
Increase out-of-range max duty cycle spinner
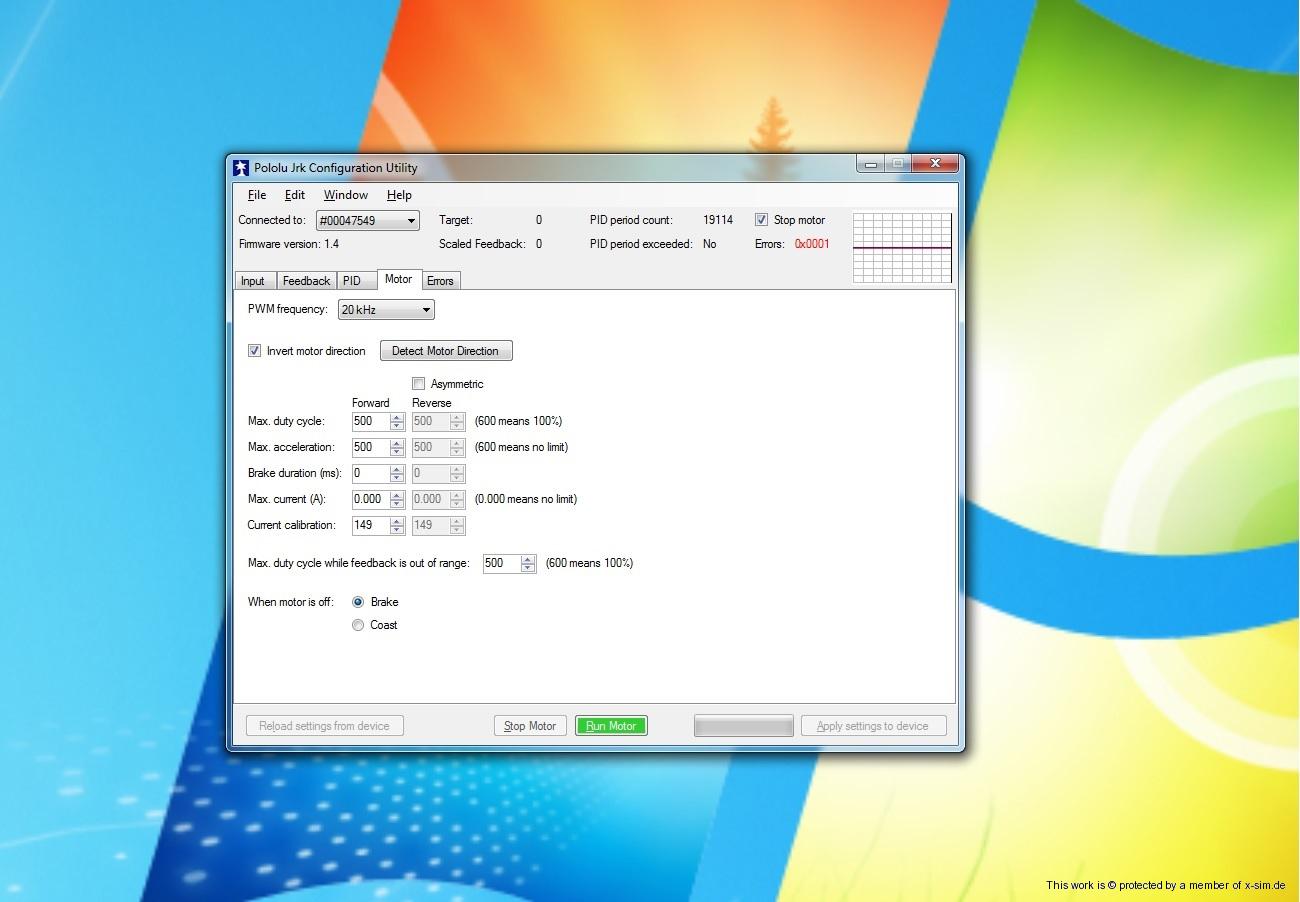click(x=528, y=559)
